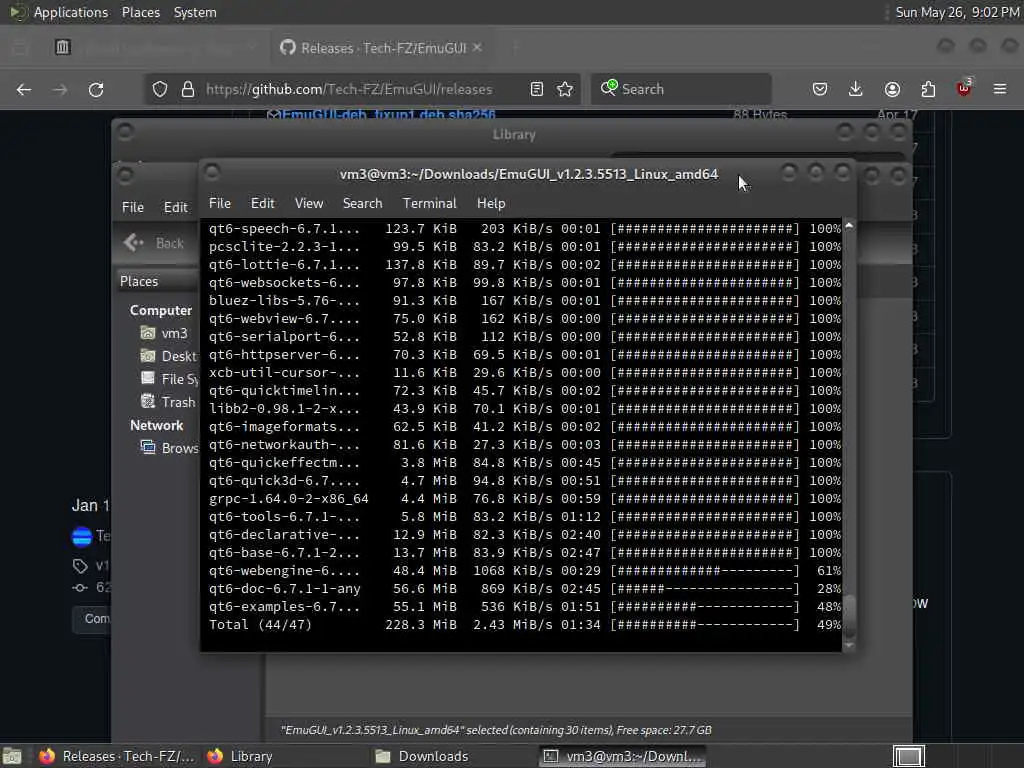Click the padlock site info icon
The image size is (1024, 768).
(188, 89)
